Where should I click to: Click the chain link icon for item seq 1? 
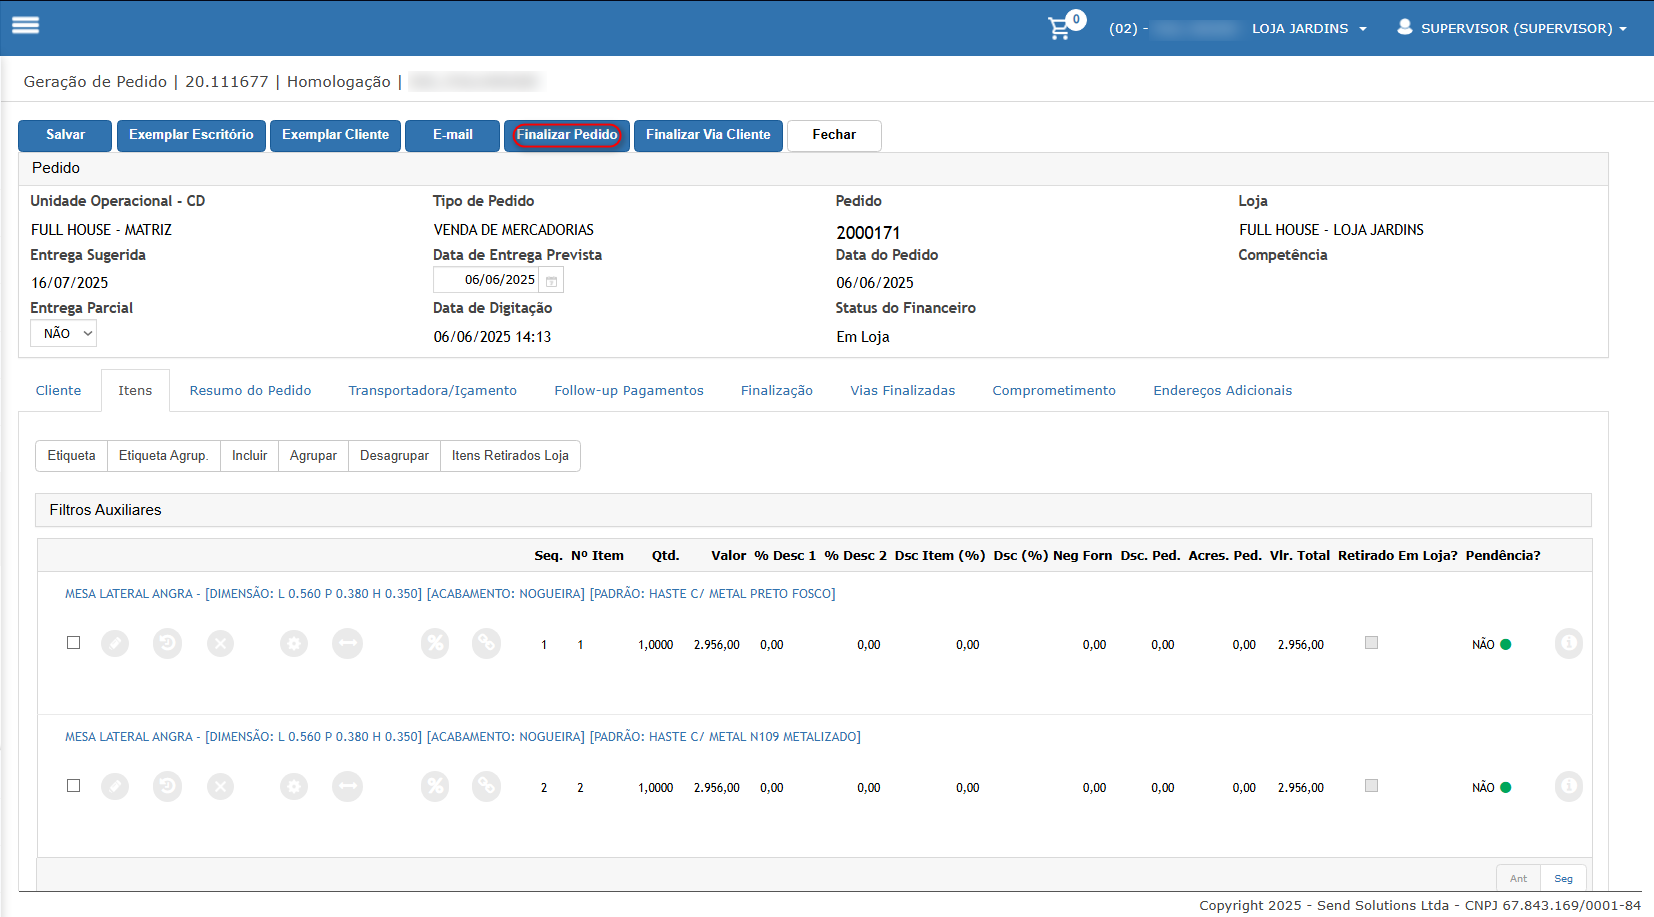click(x=486, y=643)
